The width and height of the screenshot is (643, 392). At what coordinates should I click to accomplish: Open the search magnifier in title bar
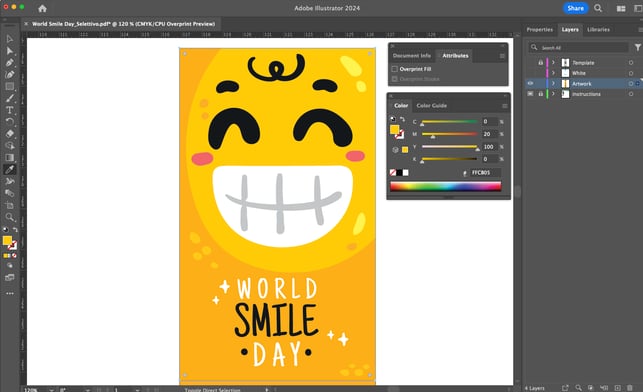pos(598,8)
